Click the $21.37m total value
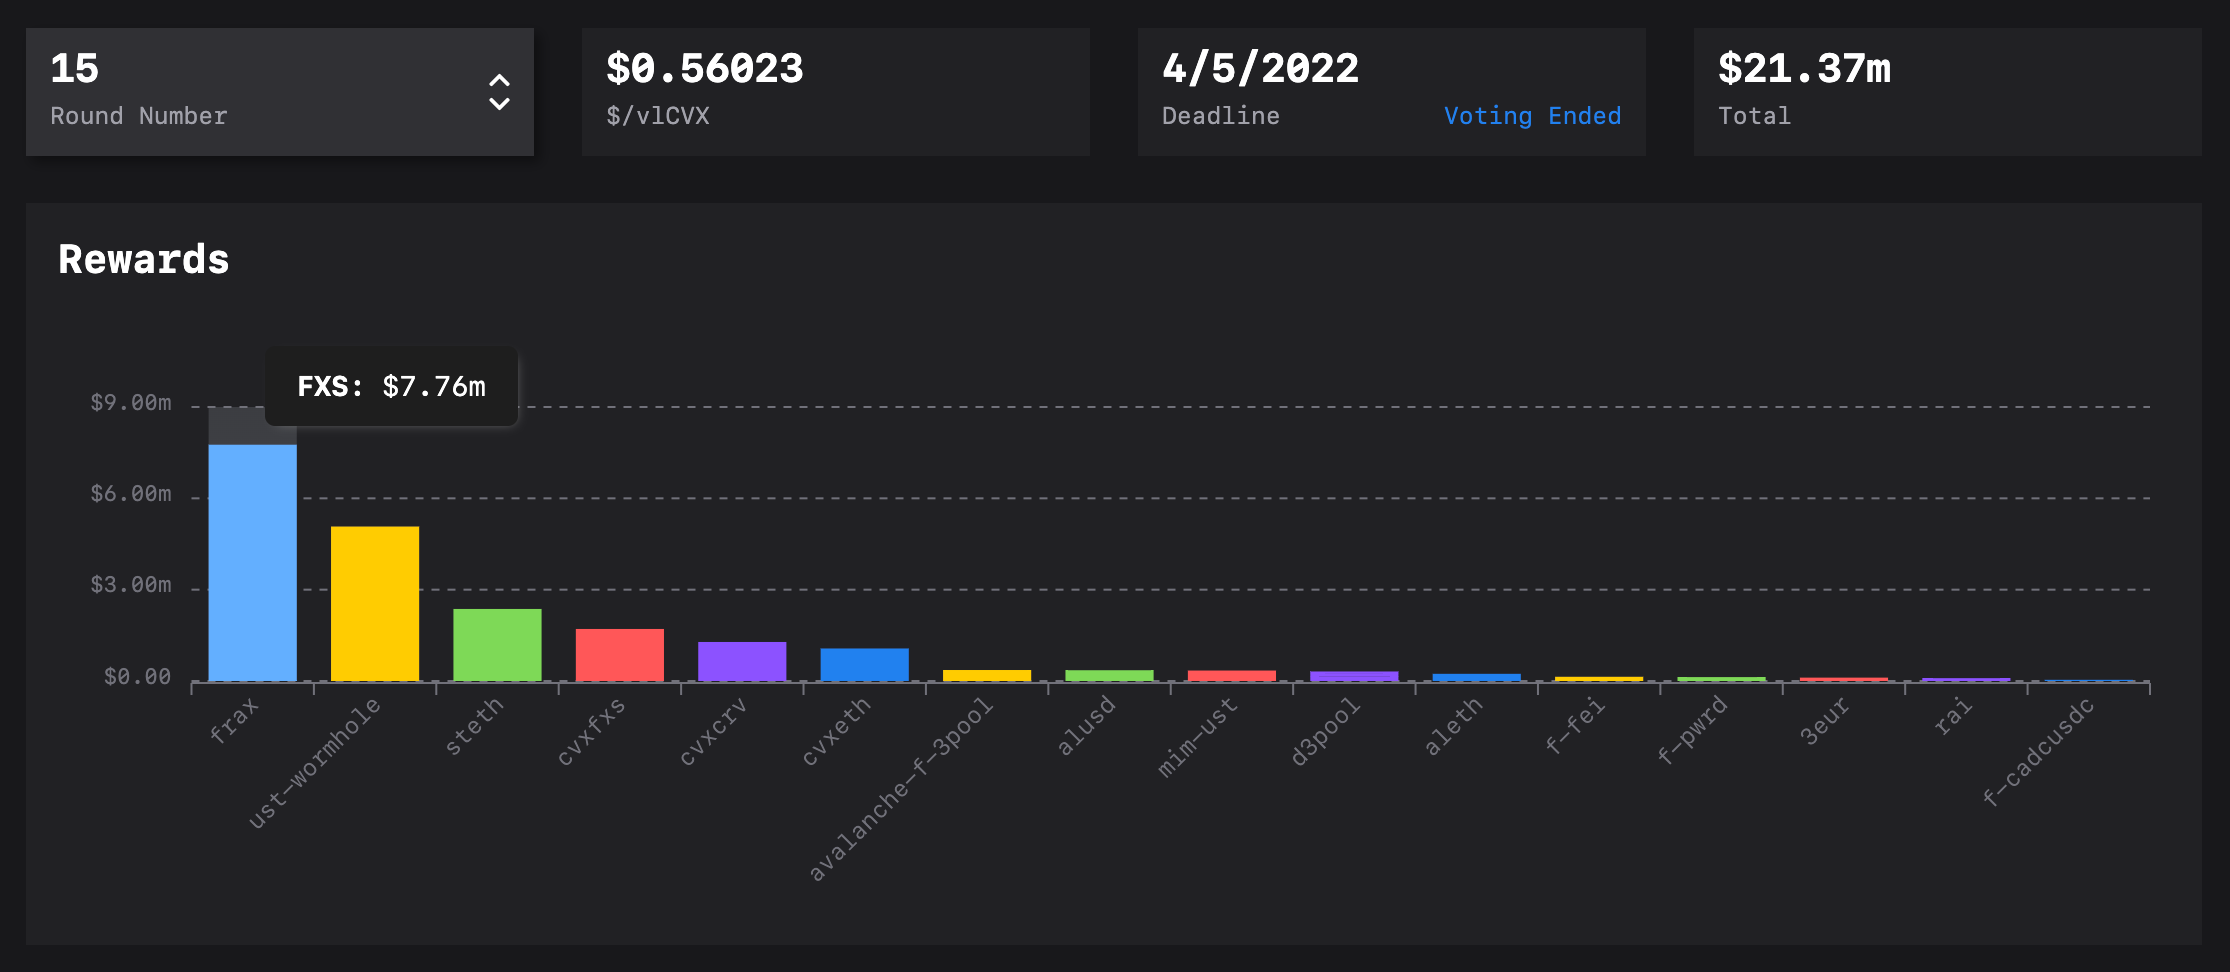This screenshot has width=2230, height=972. click(x=1804, y=68)
